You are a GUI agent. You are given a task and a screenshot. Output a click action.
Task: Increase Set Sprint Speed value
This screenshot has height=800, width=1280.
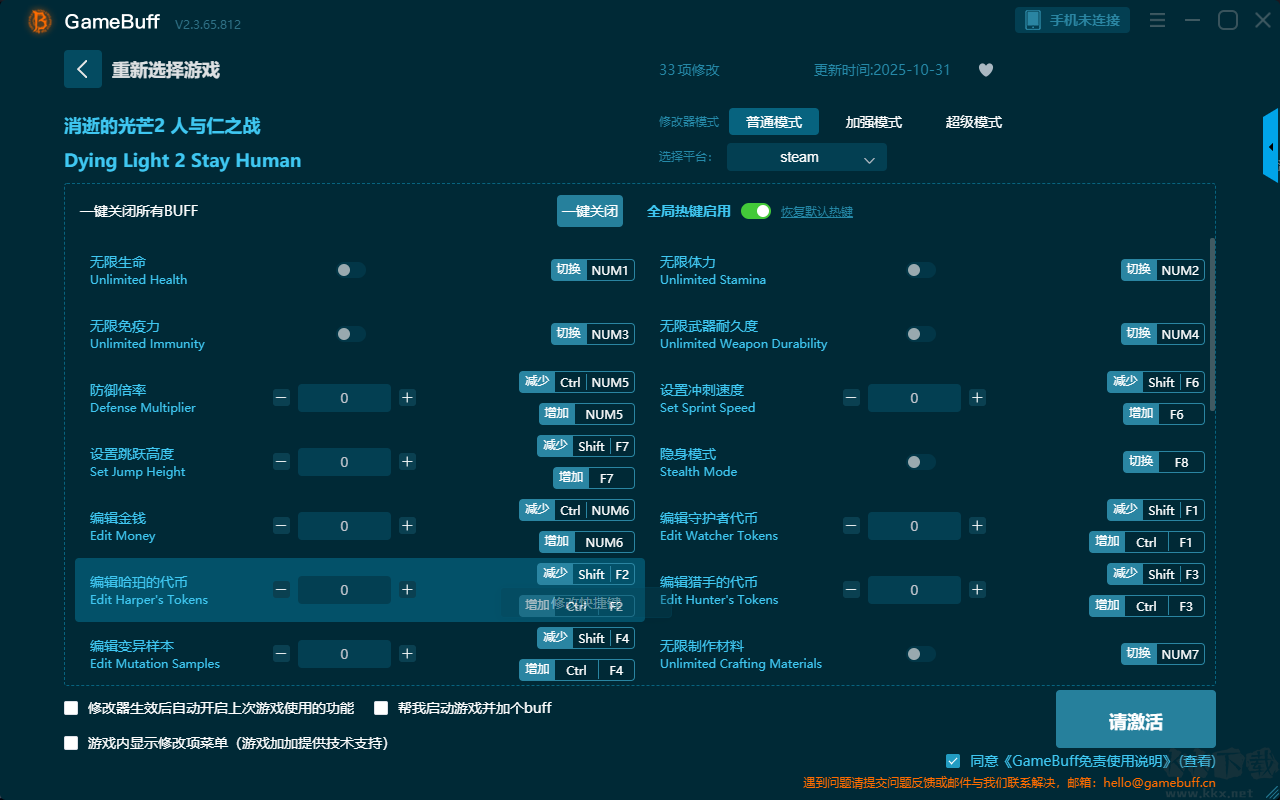click(977, 398)
